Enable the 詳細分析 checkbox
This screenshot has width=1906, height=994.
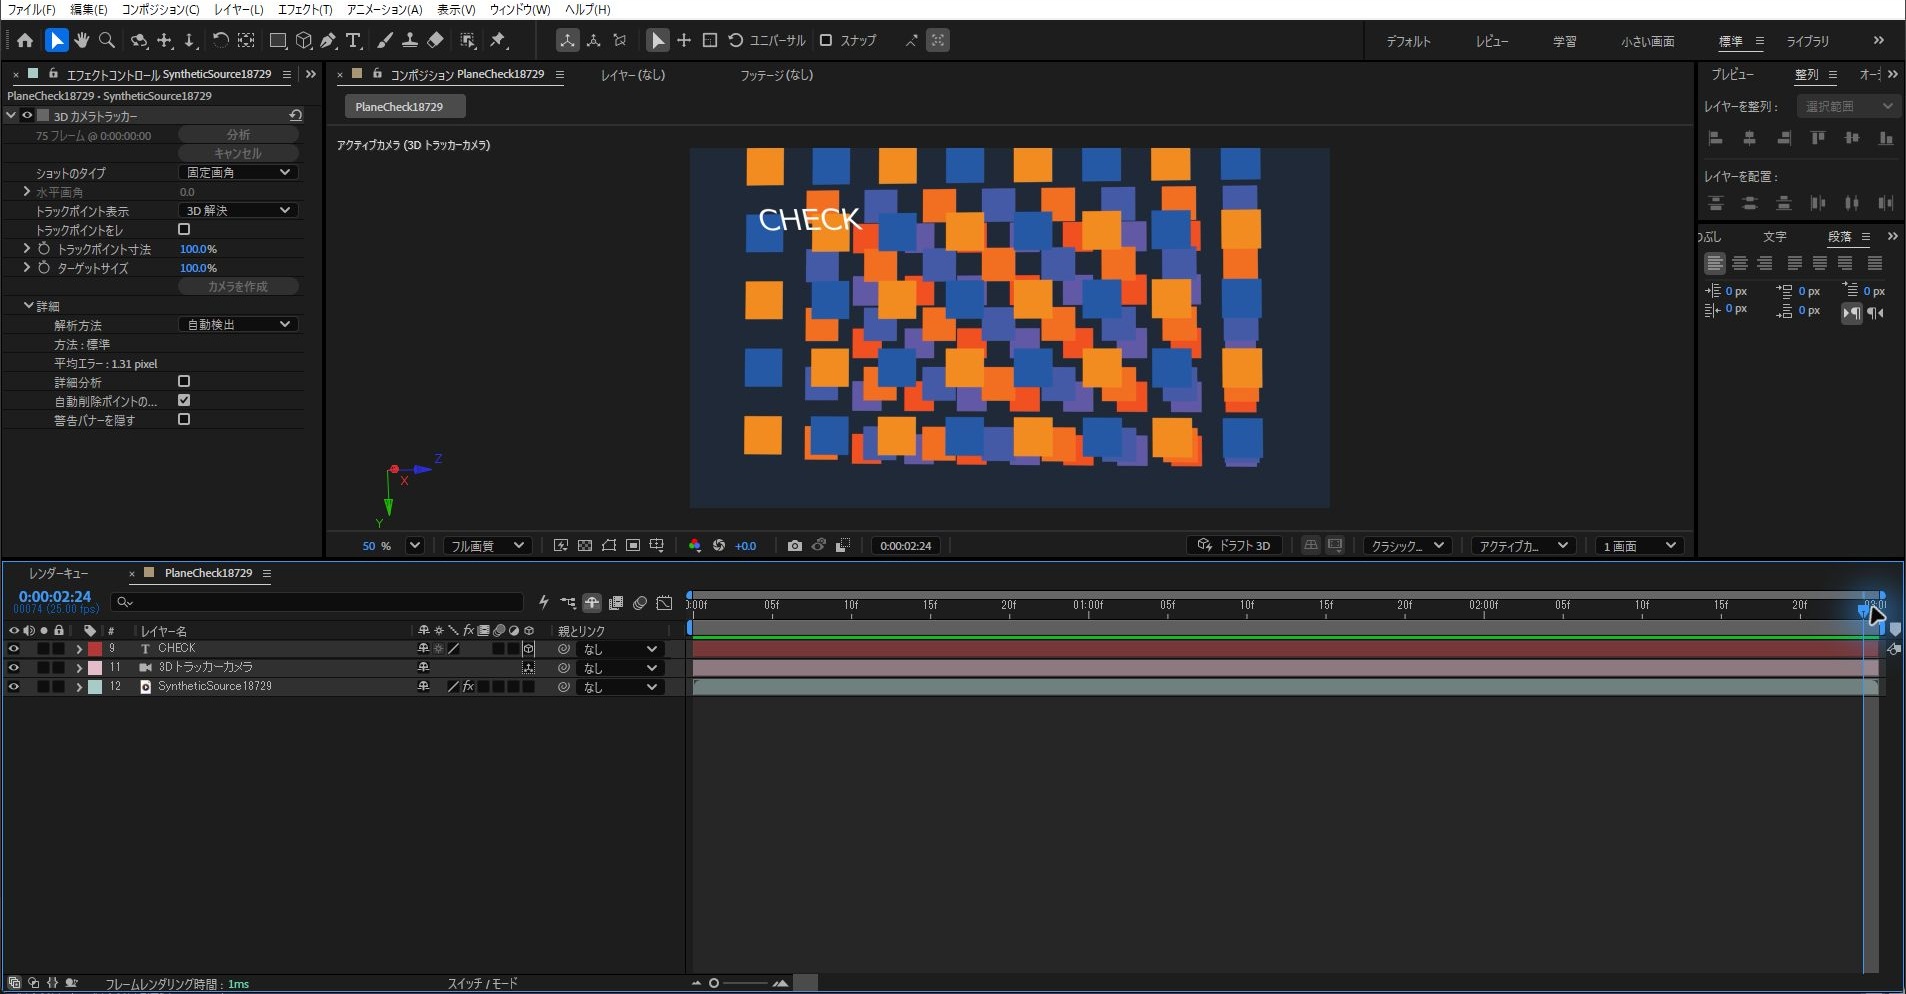coord(184,382)
